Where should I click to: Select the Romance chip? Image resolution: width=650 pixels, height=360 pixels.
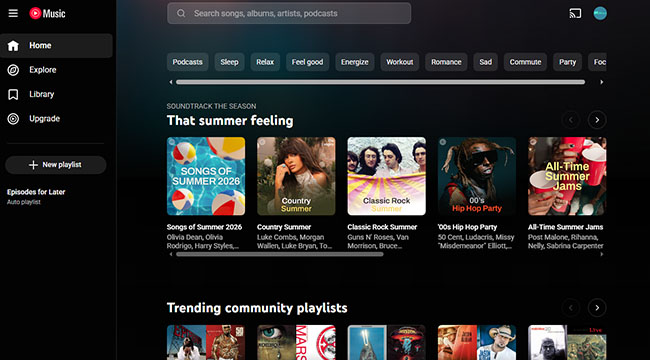(x=446, y=62)
